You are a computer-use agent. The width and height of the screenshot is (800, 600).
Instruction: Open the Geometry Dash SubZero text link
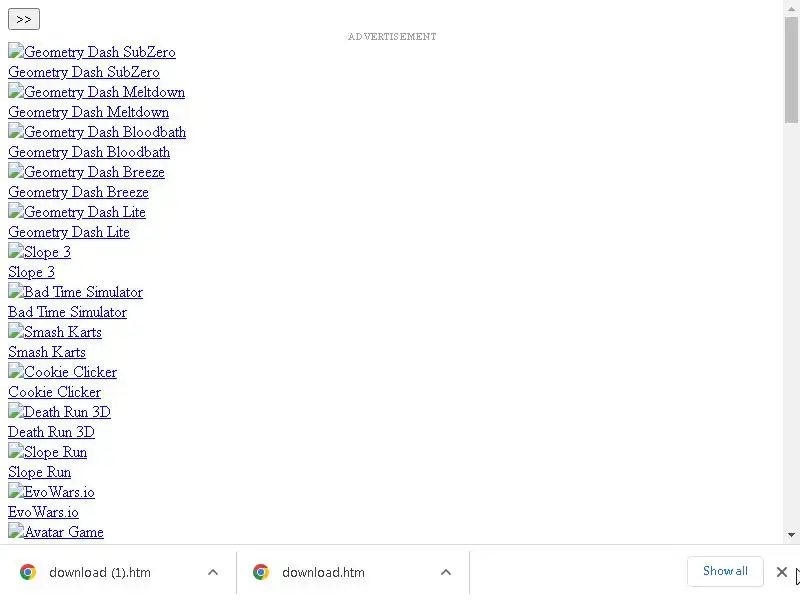click(x=84, y=72)
